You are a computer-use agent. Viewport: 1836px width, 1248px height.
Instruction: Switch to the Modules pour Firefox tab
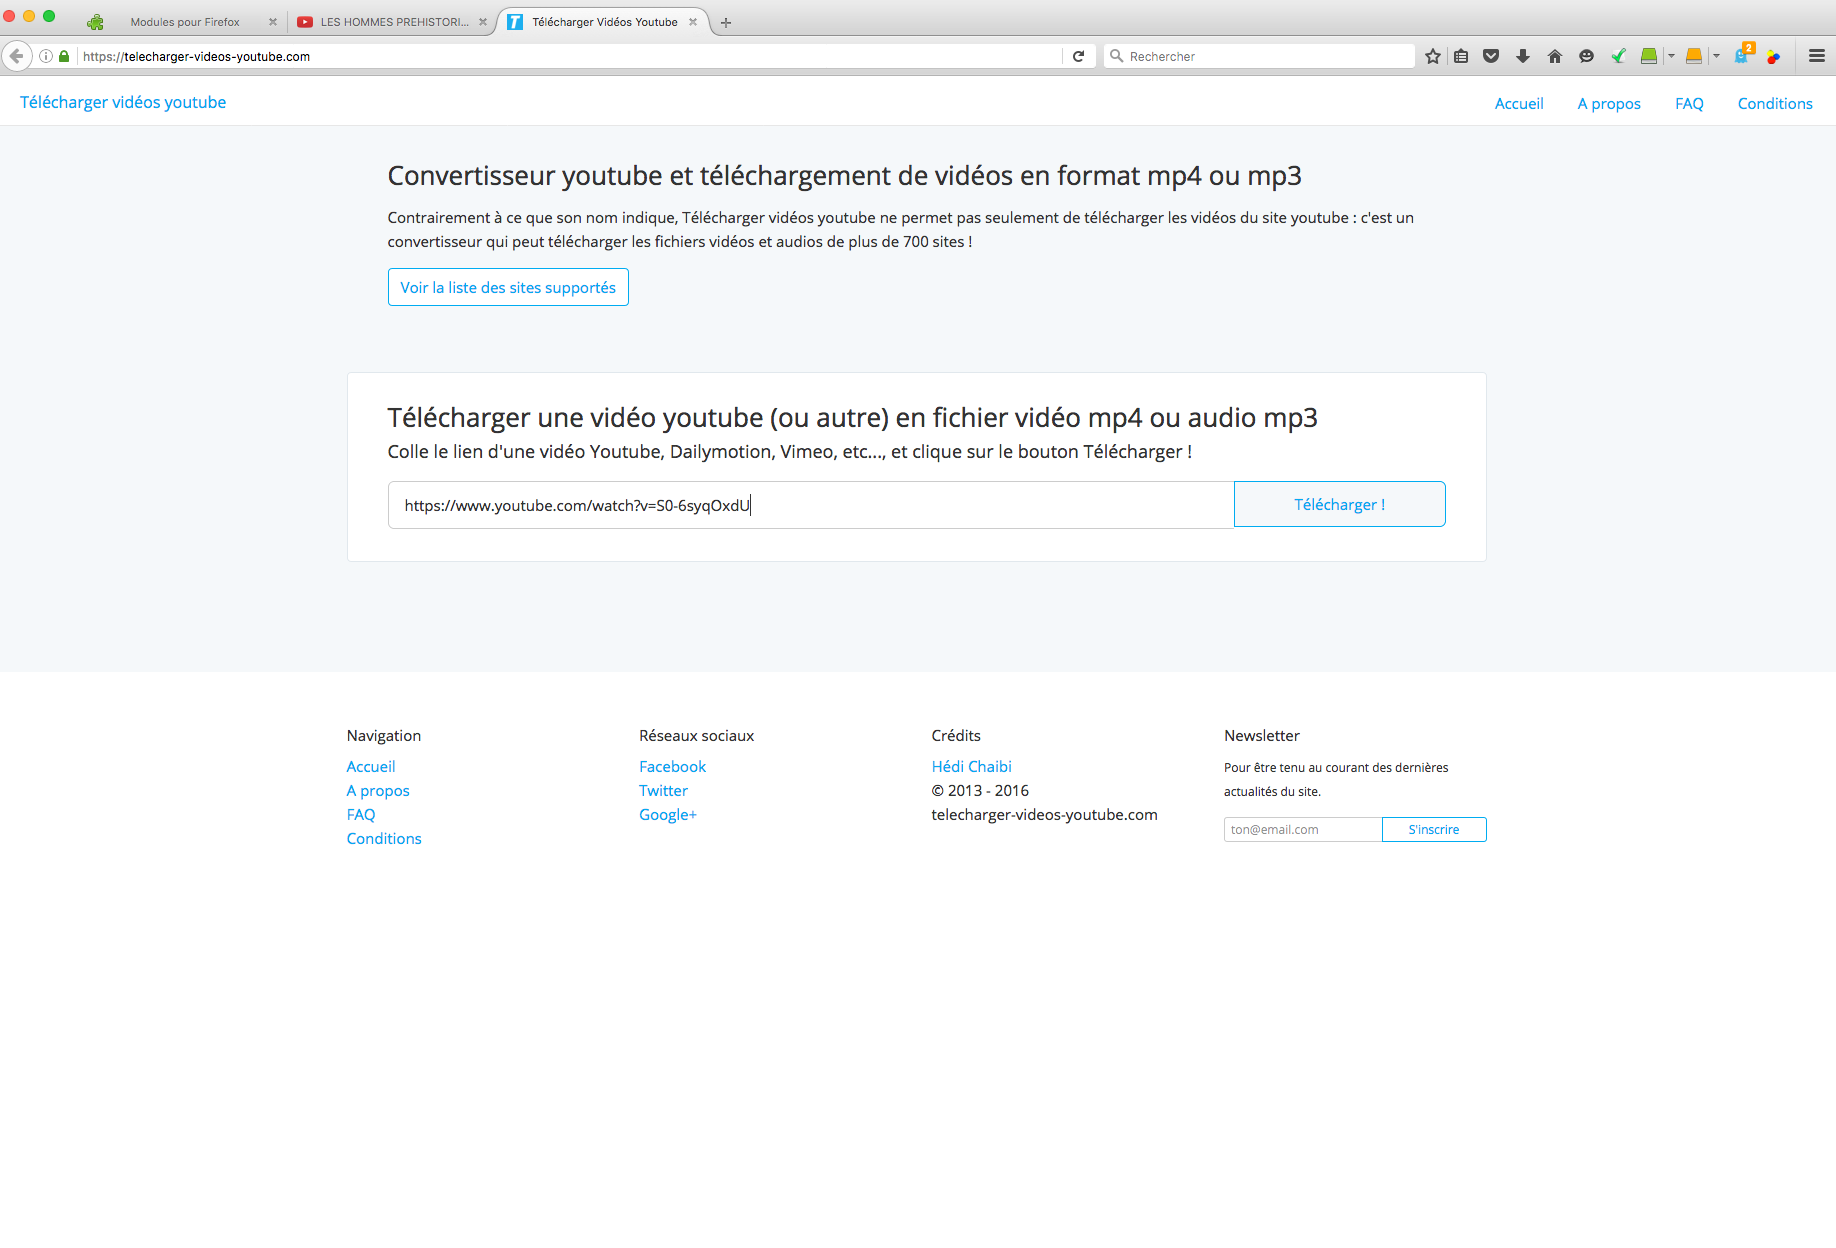pyautogui.click(x=185, y=22)
